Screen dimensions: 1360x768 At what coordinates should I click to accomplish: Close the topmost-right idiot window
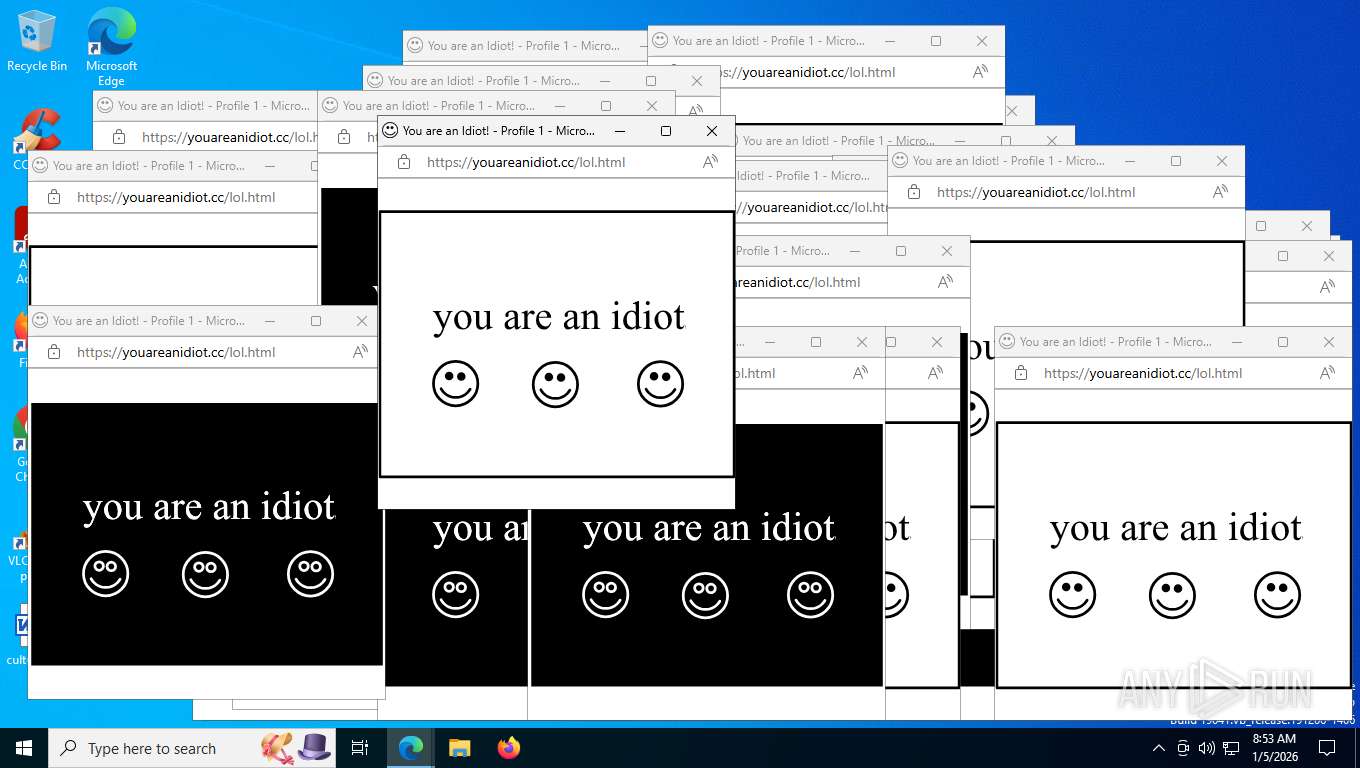point(982,41)
